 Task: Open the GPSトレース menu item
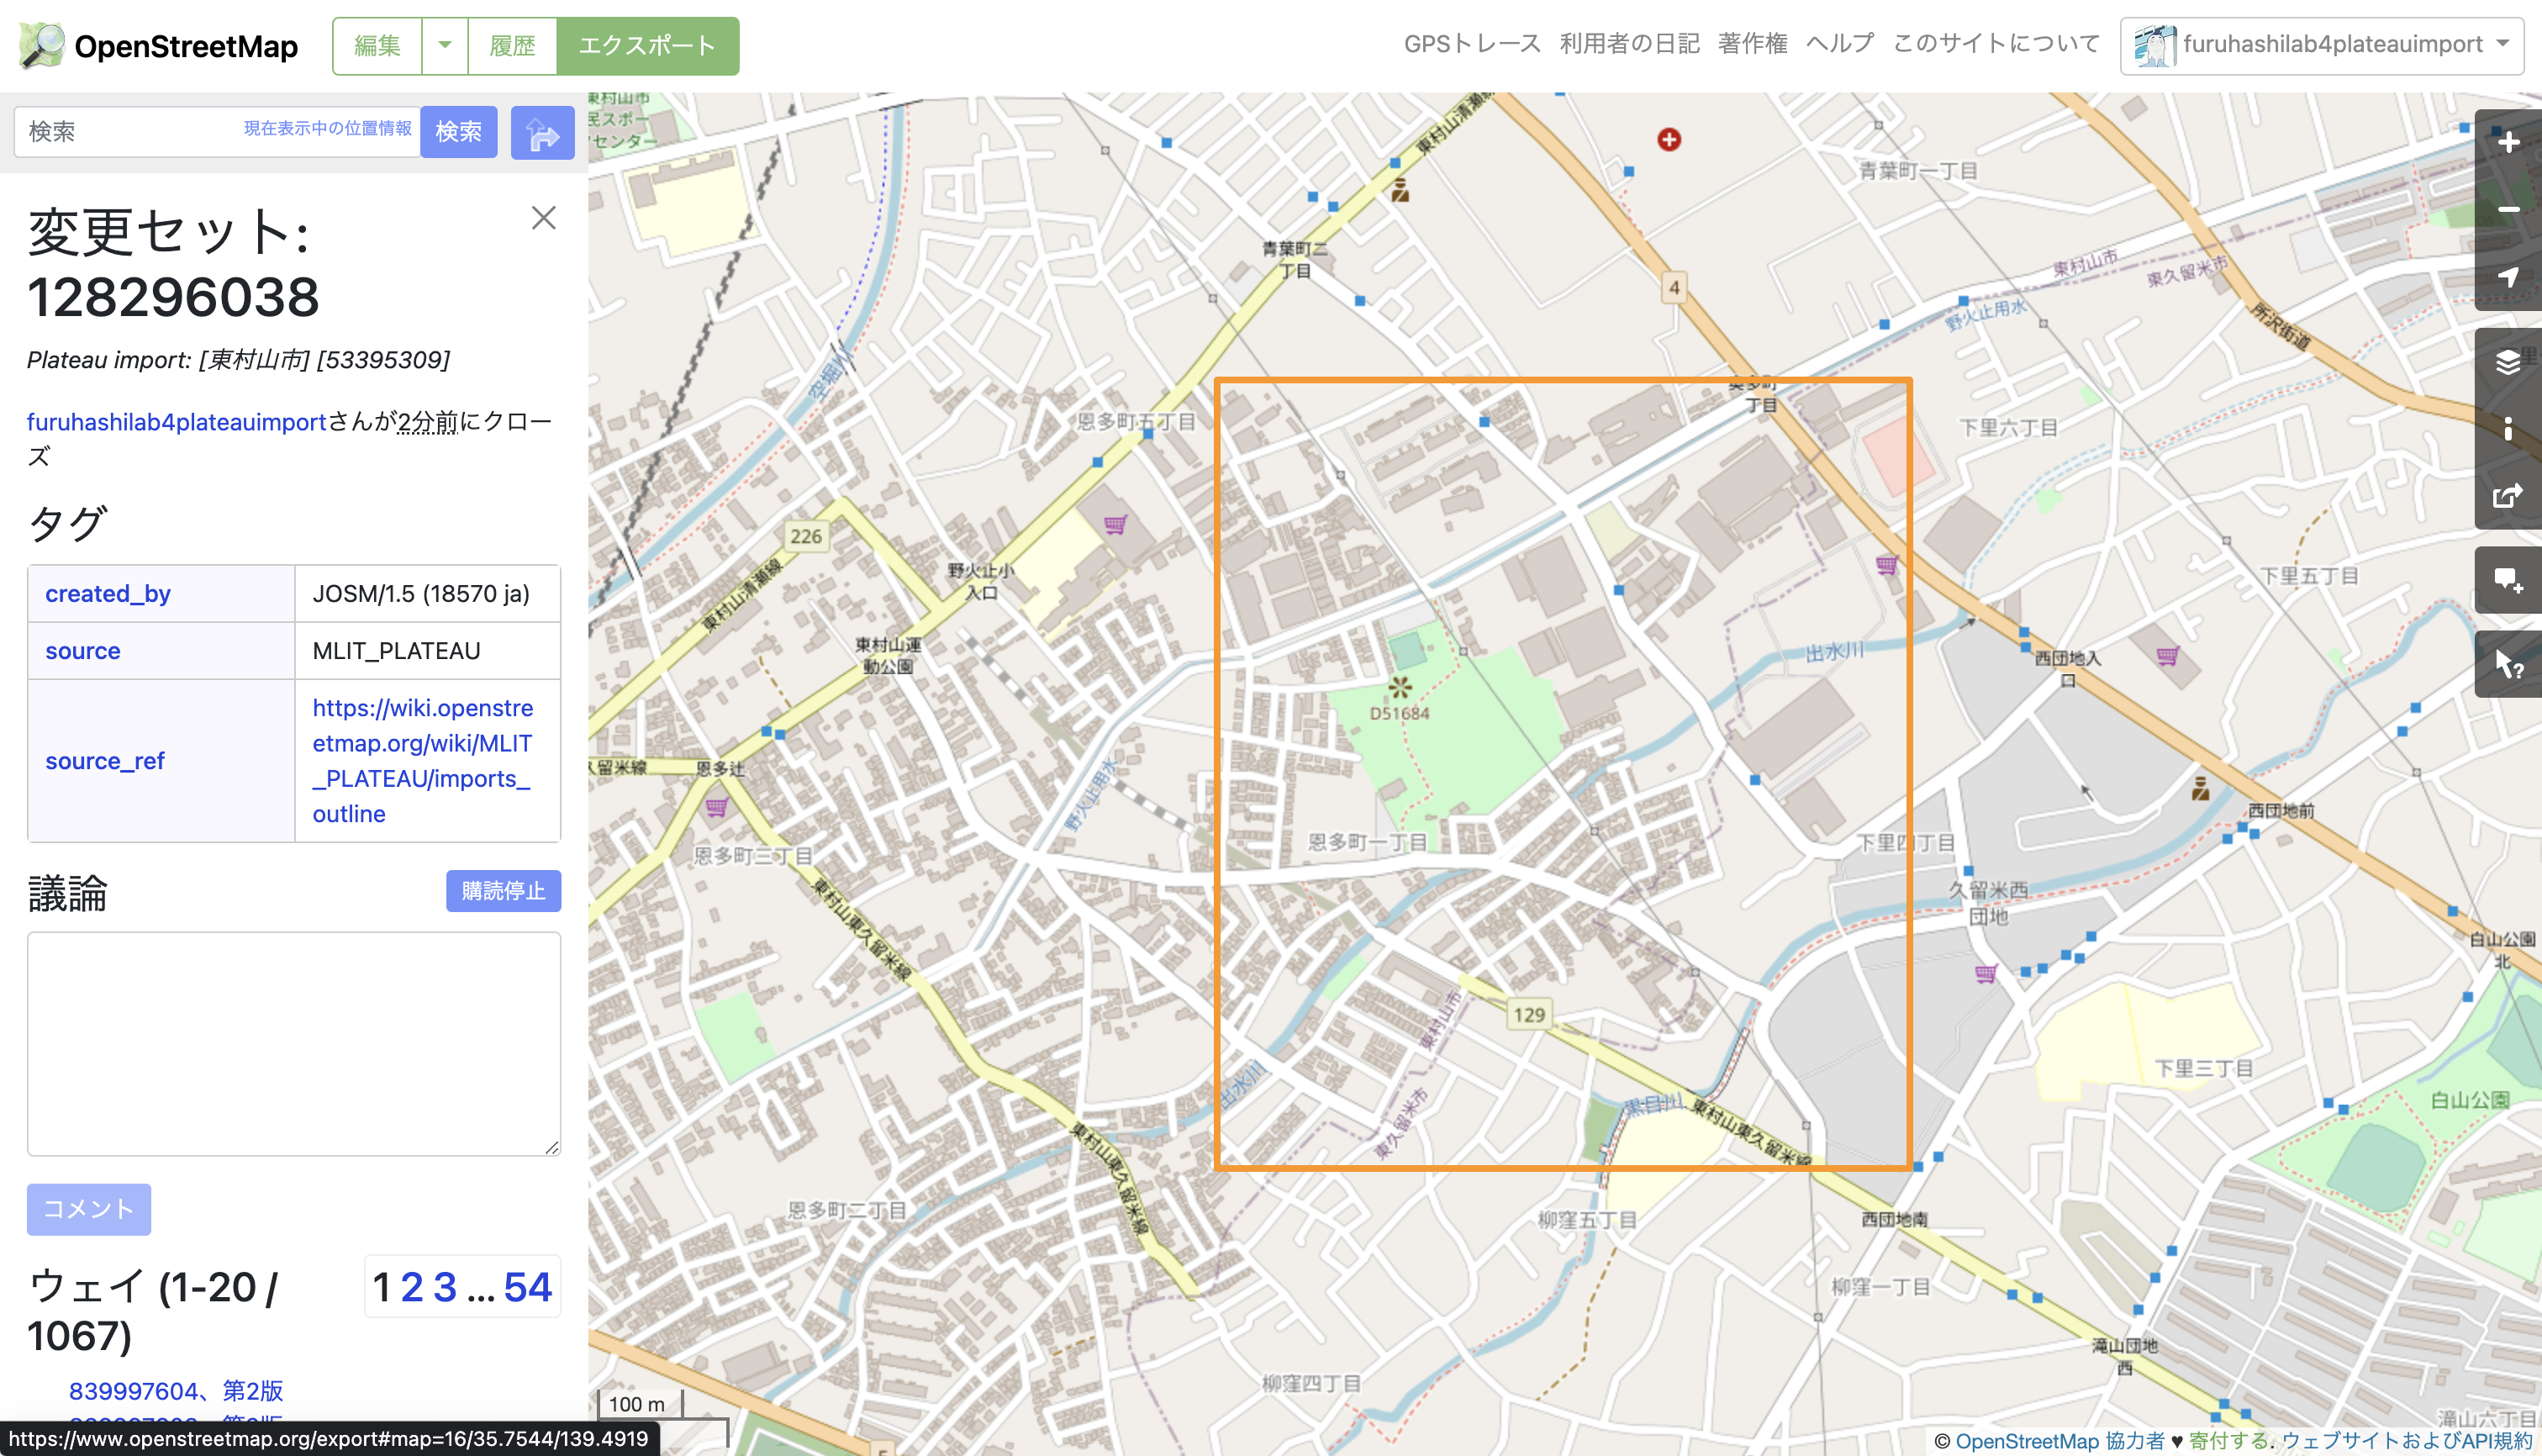[x=1472, y=43]
